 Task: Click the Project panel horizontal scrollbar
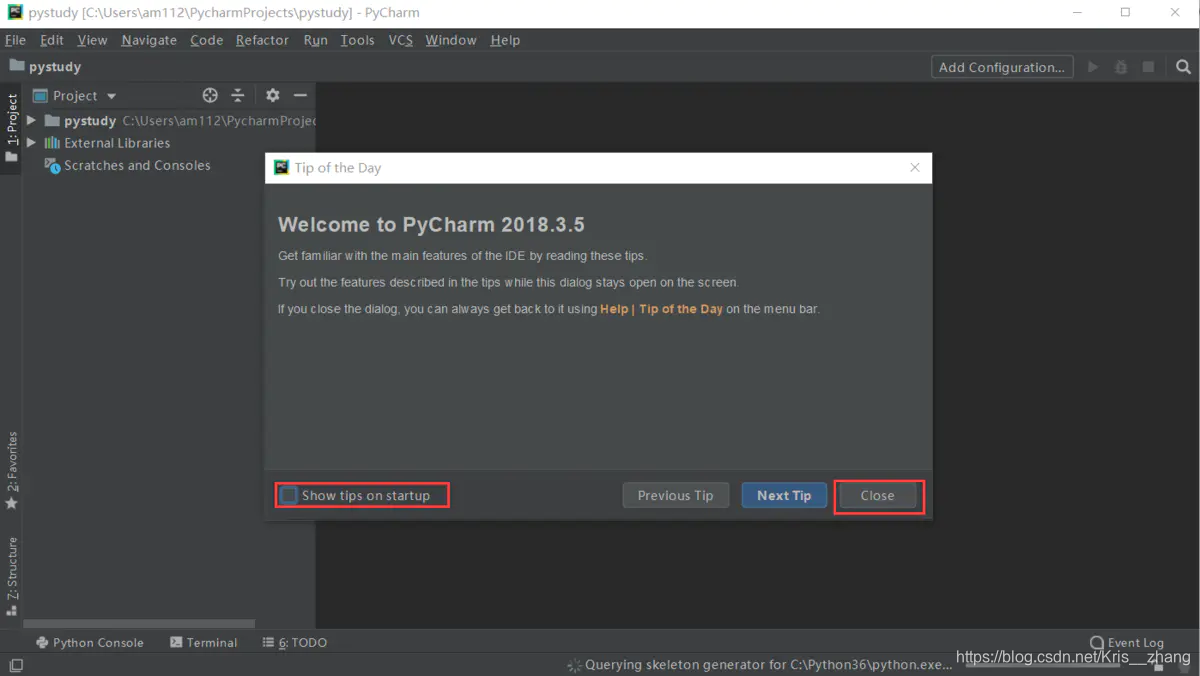click(x=138, y=624)
